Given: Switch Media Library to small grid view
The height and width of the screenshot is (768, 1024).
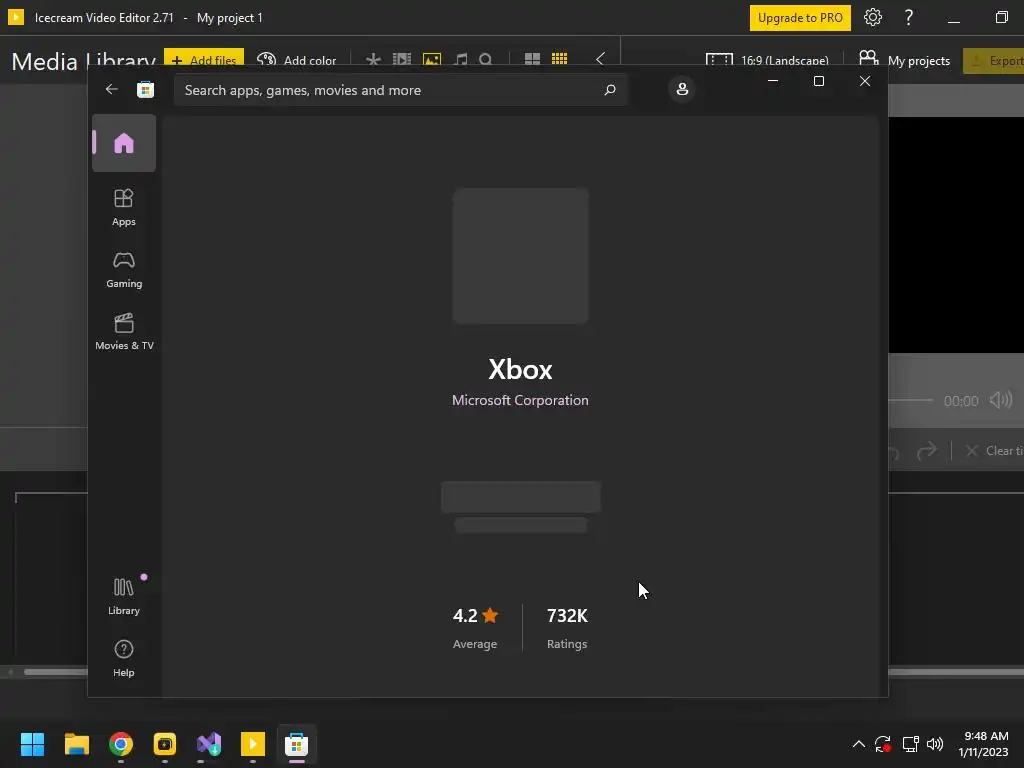Looking at the screenshot, I should 560,59.
